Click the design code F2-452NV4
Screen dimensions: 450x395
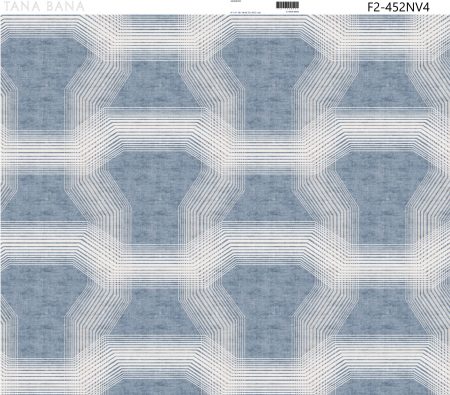pos(398,7)
